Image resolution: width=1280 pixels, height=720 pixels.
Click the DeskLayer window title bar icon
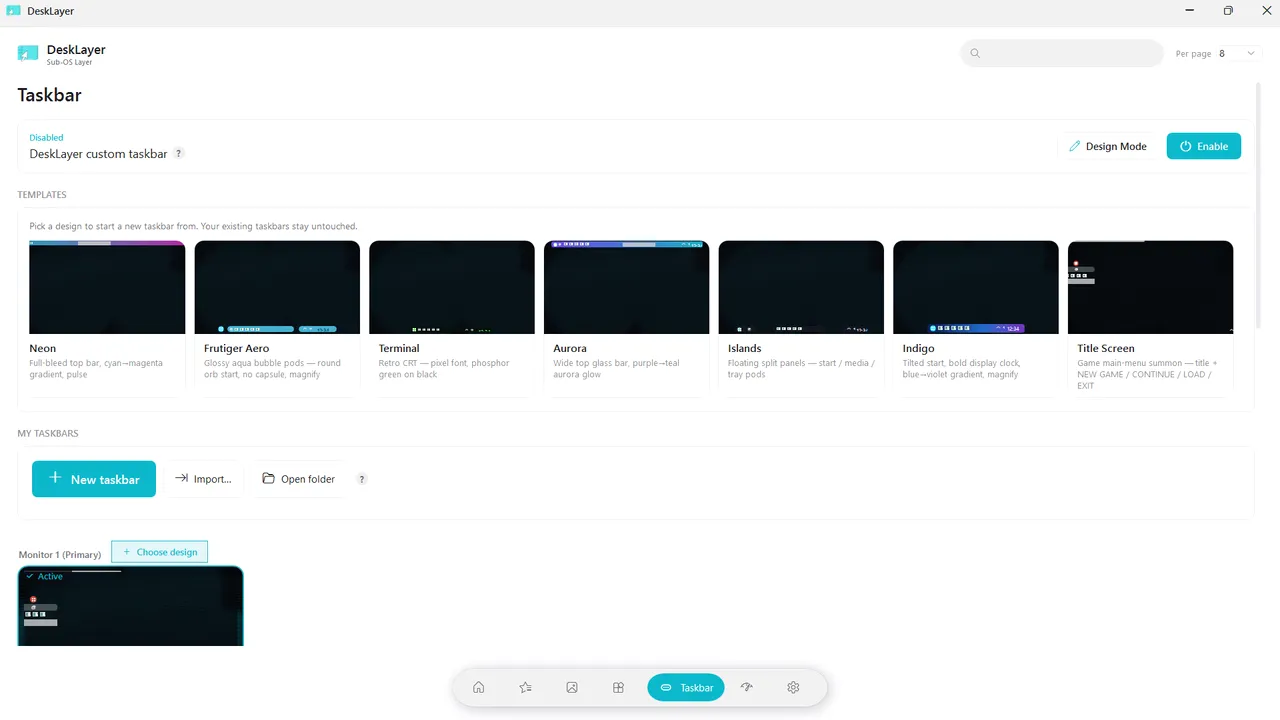click(14, 11)
